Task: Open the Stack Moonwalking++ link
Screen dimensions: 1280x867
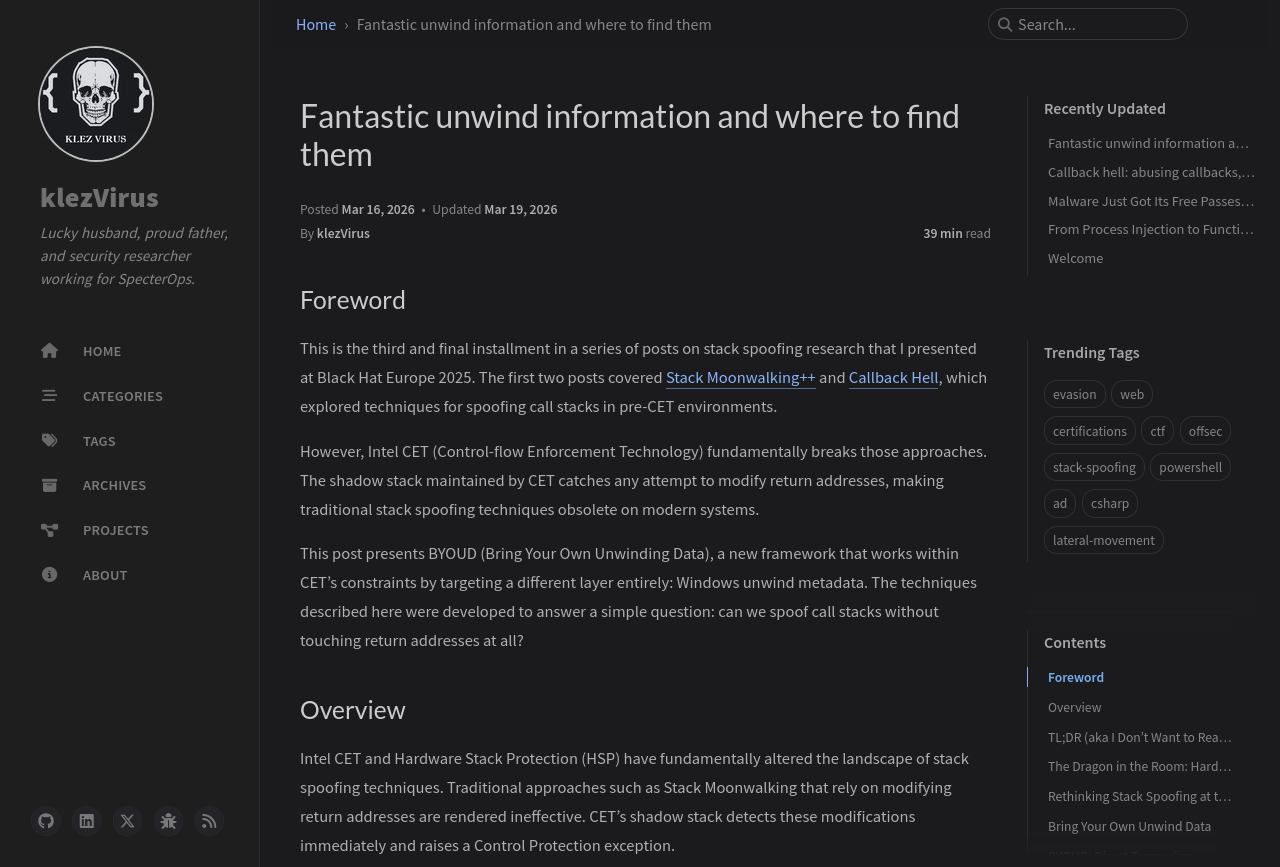Action: click(x=740, y=377)
